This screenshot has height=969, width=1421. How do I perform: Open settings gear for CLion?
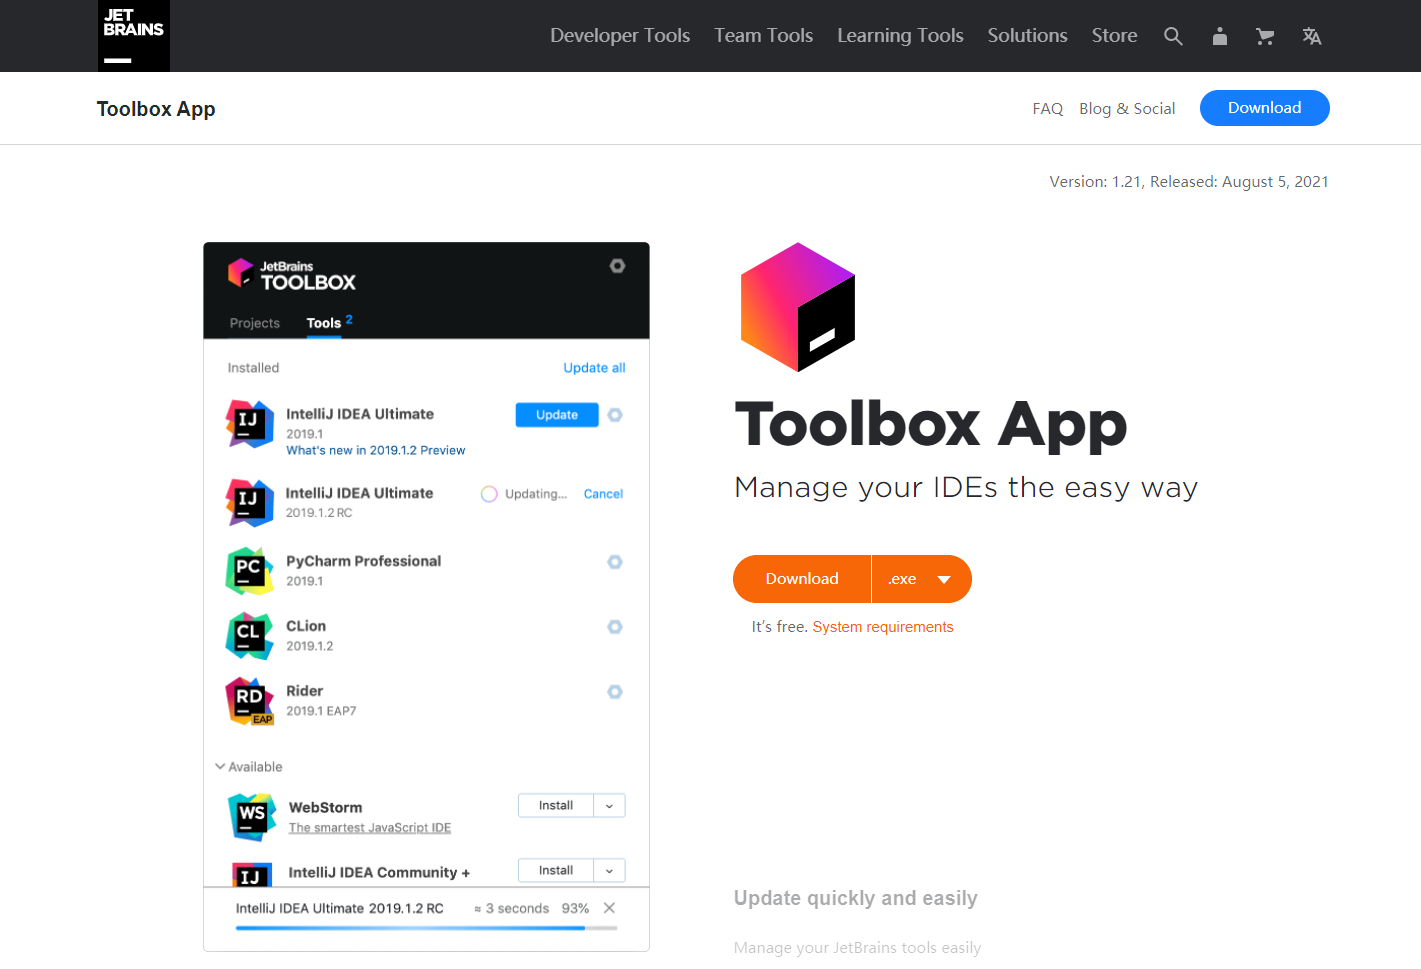tap(615, 627)
